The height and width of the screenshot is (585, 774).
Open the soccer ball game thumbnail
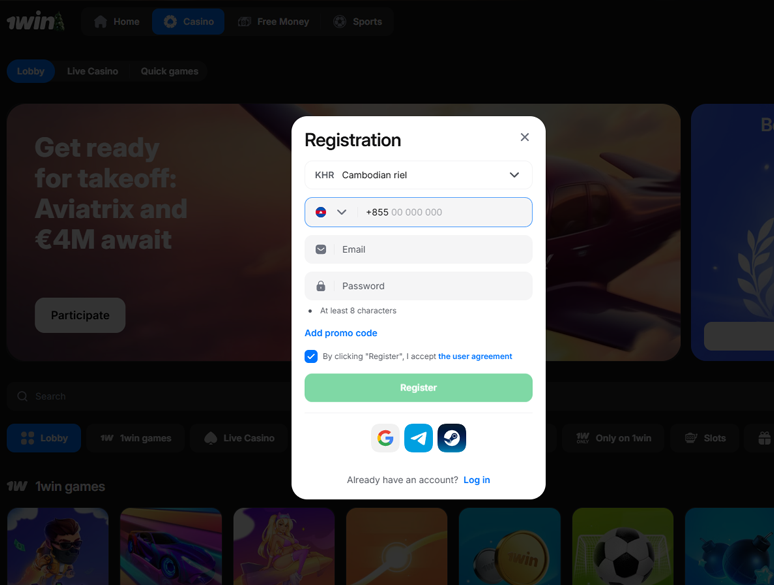point(622,546)
